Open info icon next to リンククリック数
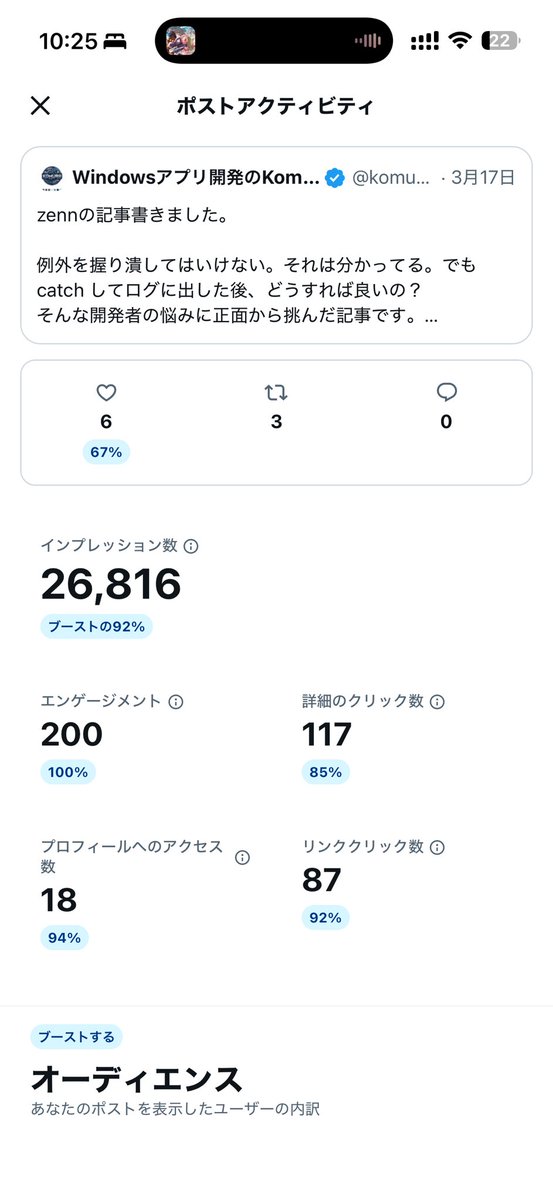Viewport: 553px width, 1200px height. [x=437, y=847]
